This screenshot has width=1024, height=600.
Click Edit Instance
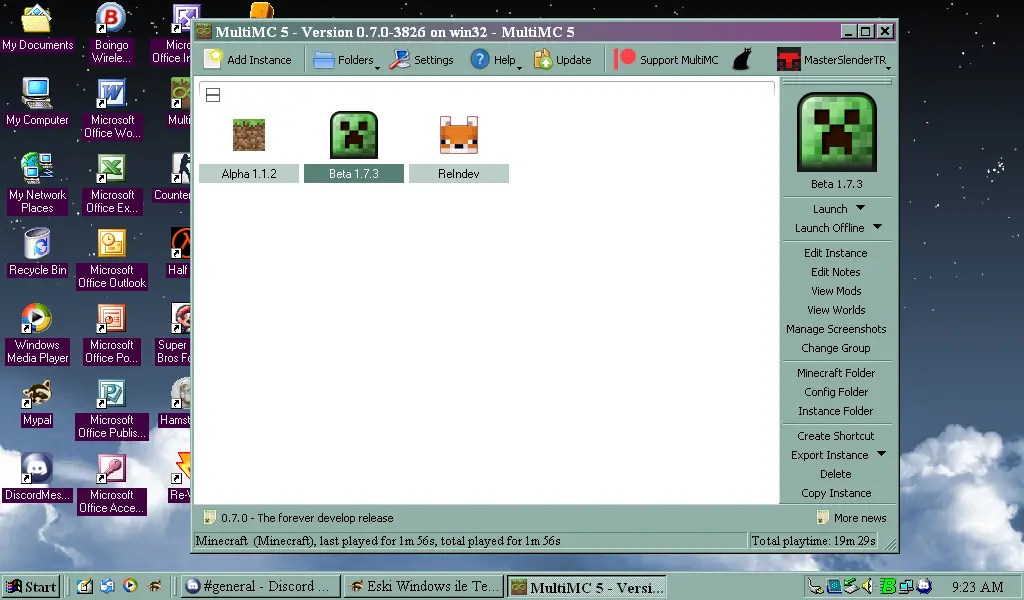[836, 253]
